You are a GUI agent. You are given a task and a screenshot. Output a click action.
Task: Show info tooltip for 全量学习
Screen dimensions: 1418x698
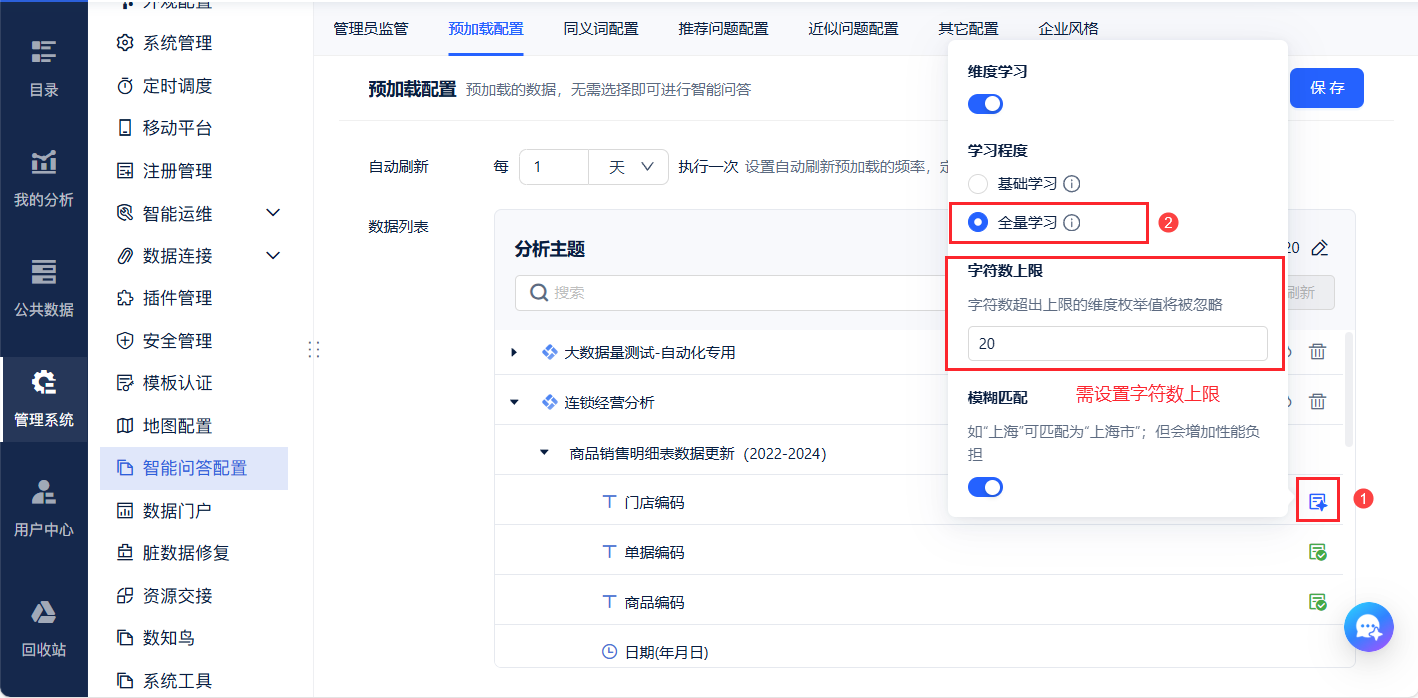pos(1071,222)
